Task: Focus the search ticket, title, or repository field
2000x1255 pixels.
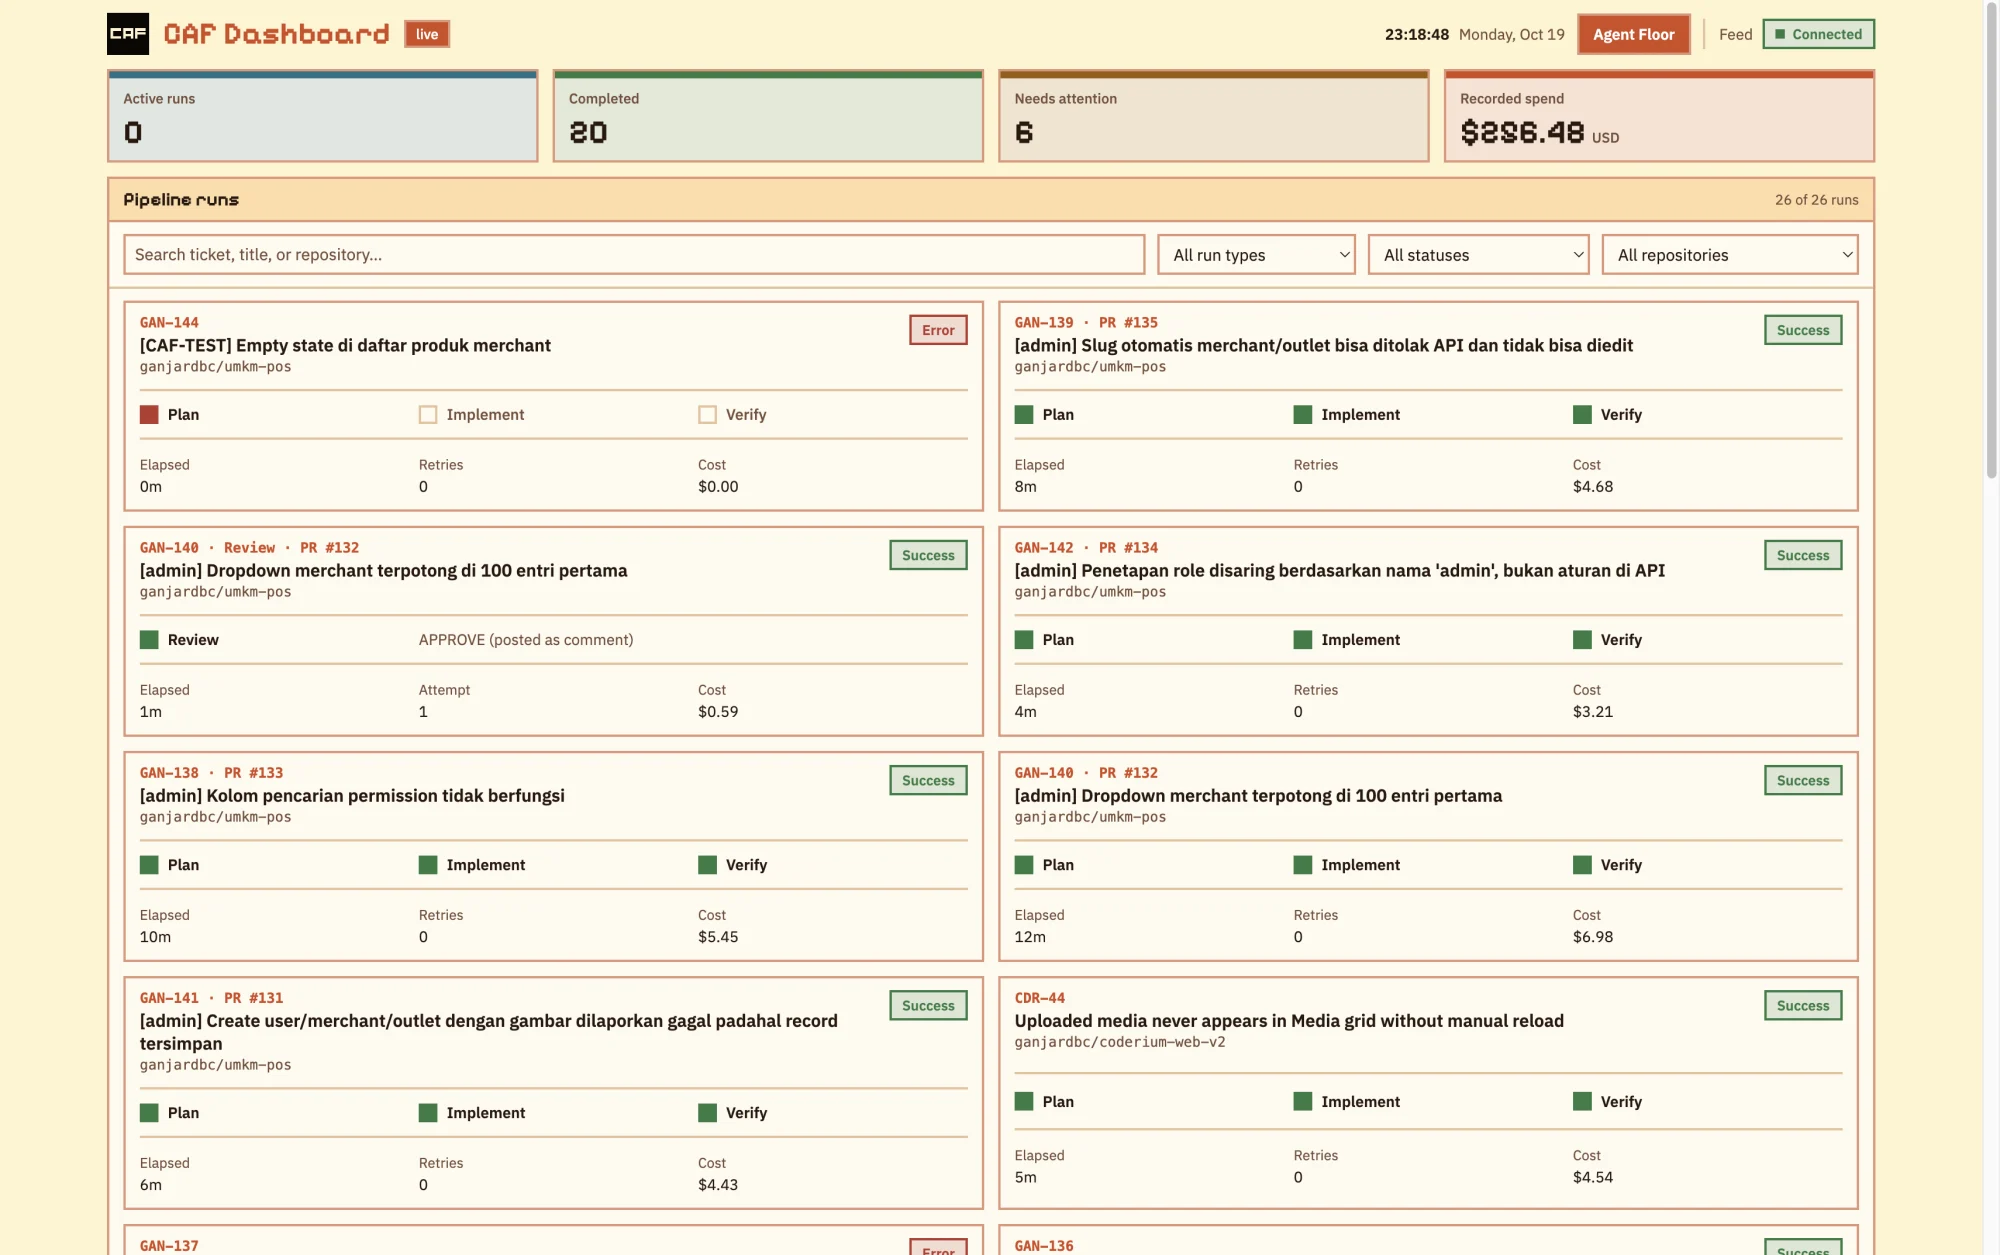Action: click(634, 255)
